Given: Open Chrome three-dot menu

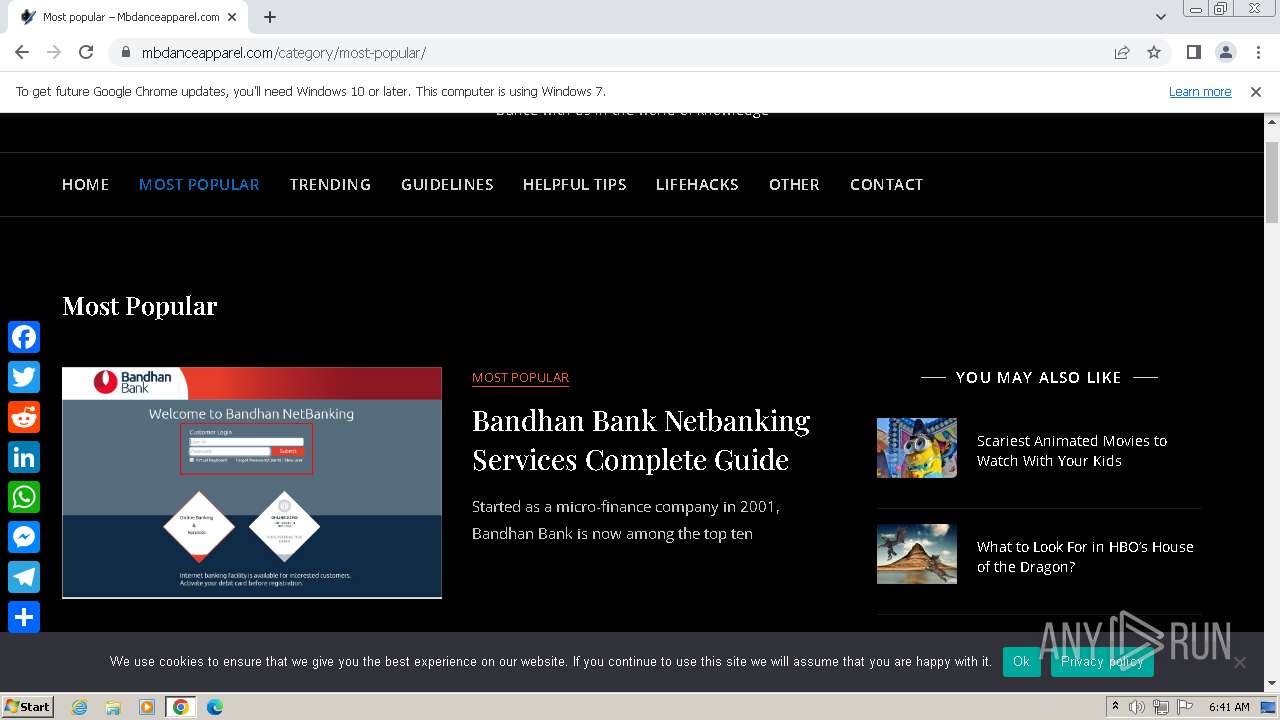Looking at the screenshot, I should pos(1258,52).
